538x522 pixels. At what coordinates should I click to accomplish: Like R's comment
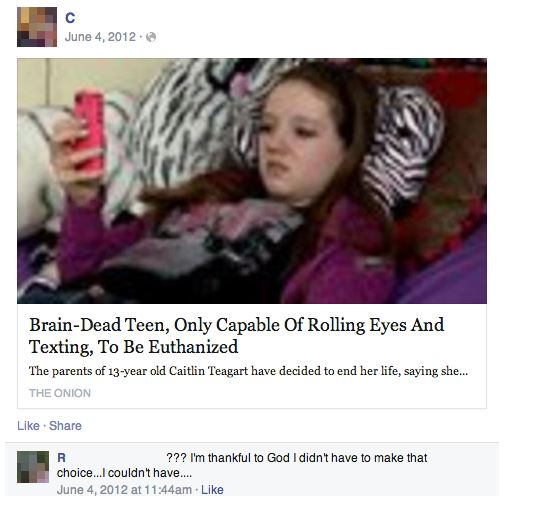point(212,490)
